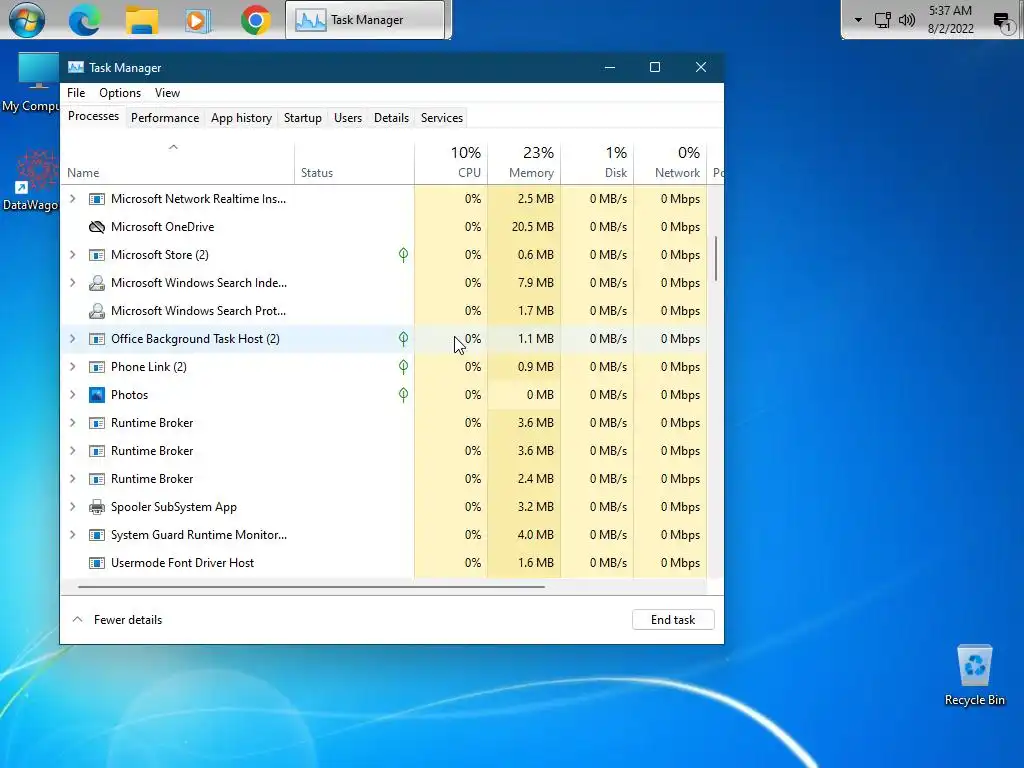
Task: Click the green leaf icon on Microsoft Store
Action: (404, 255)
